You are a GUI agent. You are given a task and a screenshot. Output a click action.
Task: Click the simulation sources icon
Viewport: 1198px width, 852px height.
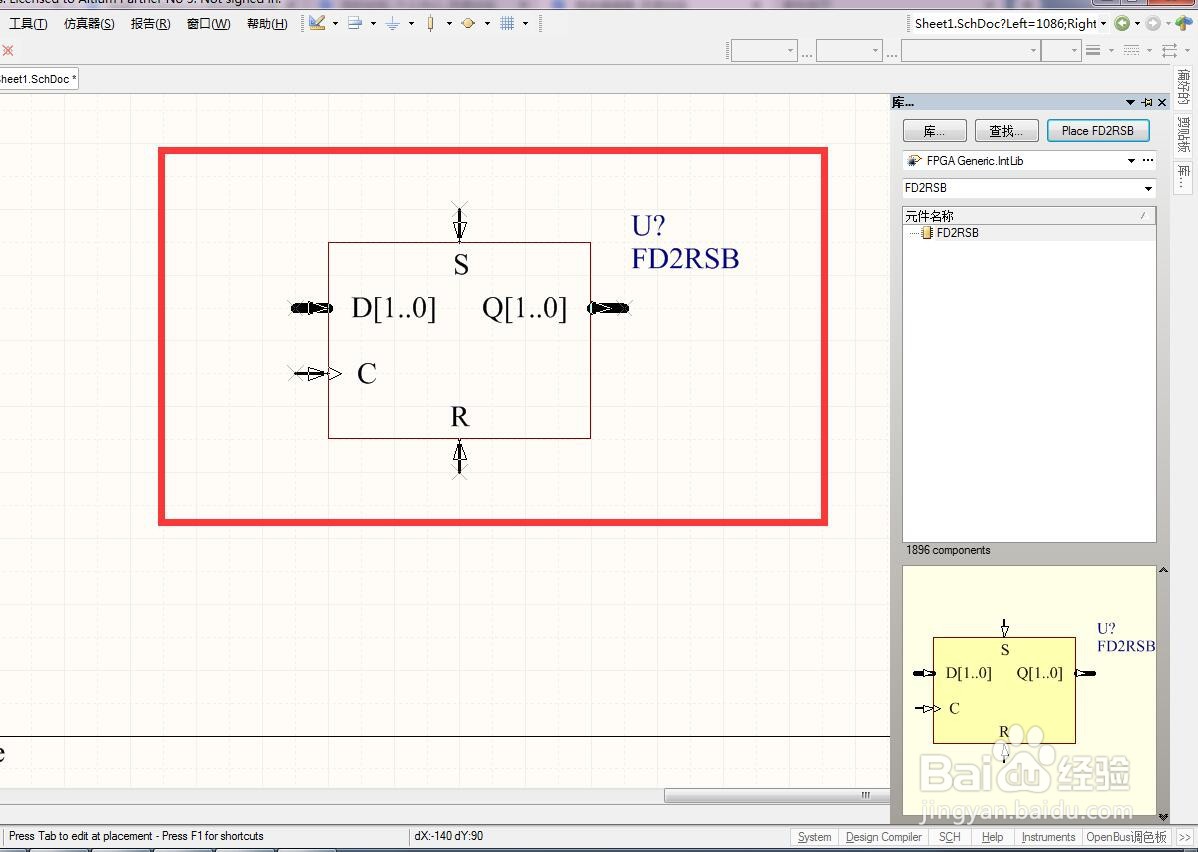point(468,24)
